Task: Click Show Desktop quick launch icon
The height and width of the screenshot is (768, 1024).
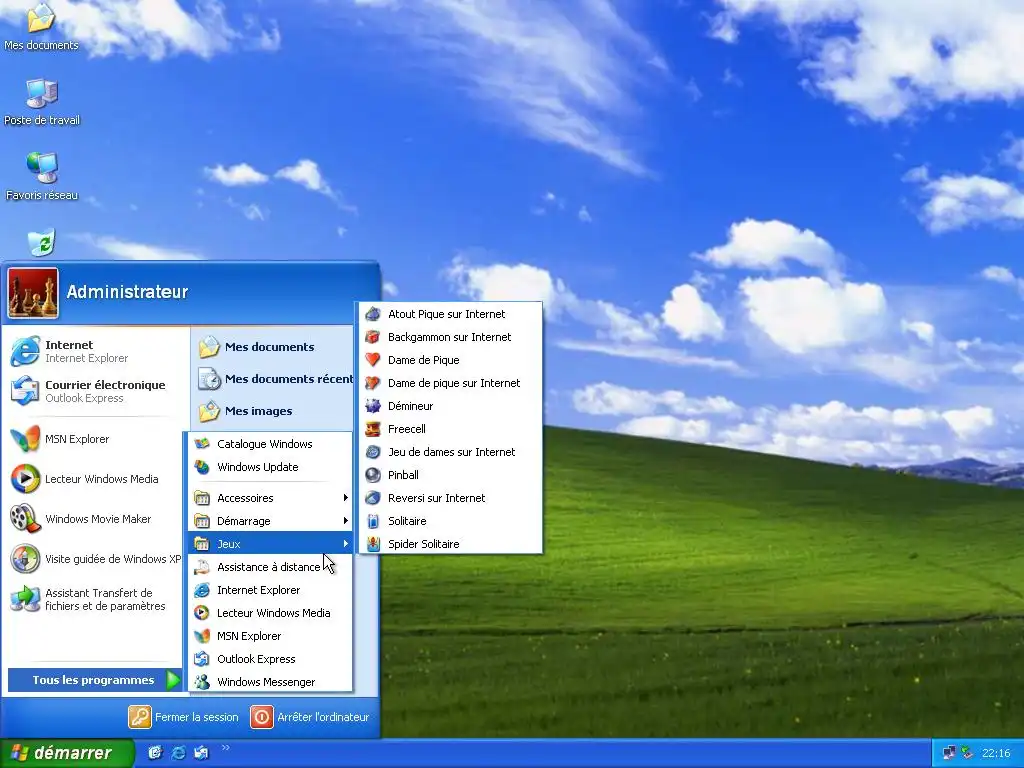Action: [155, 753]
